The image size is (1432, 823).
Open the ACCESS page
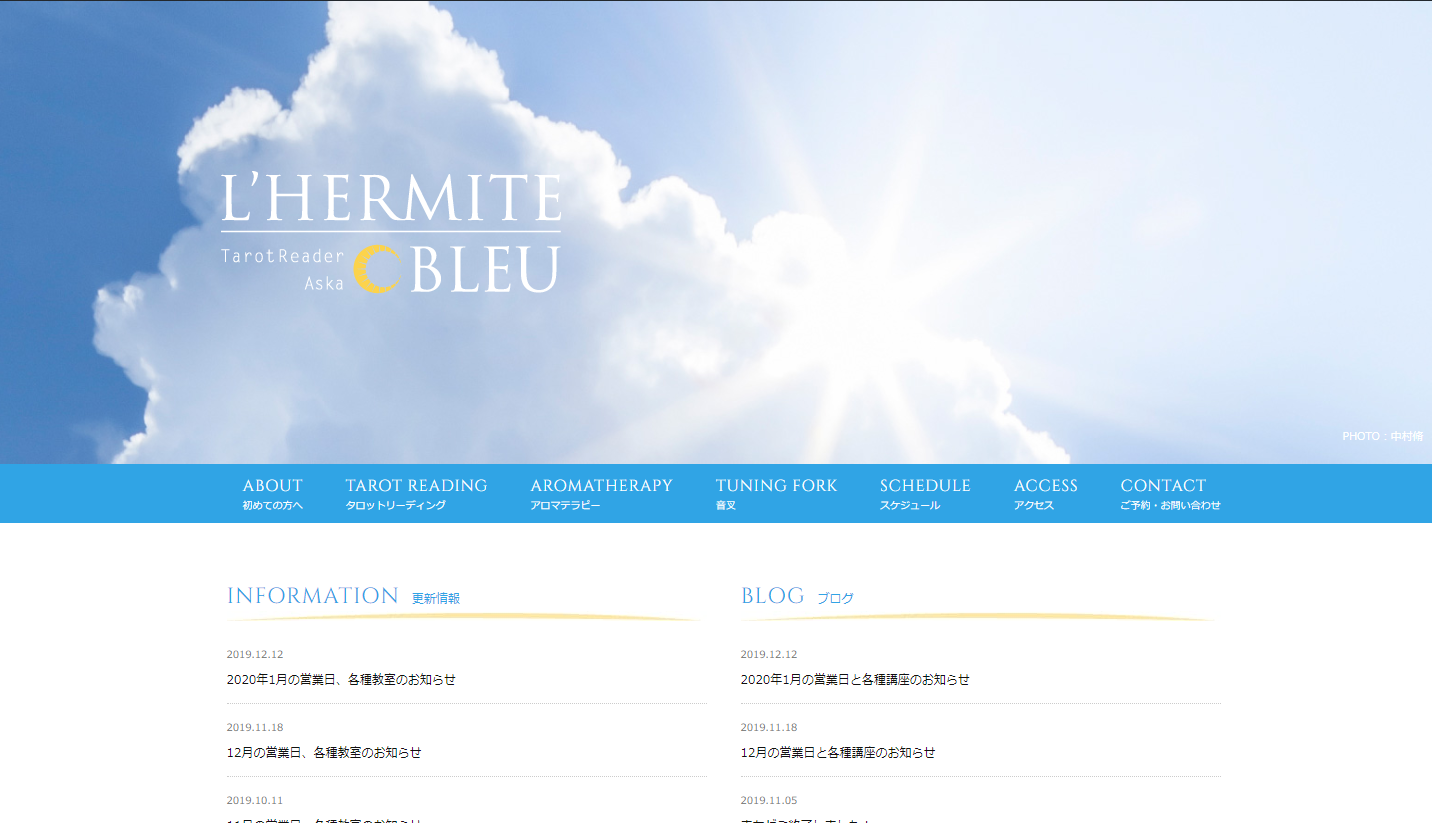pyautogui.click(x=1045, y=494)
